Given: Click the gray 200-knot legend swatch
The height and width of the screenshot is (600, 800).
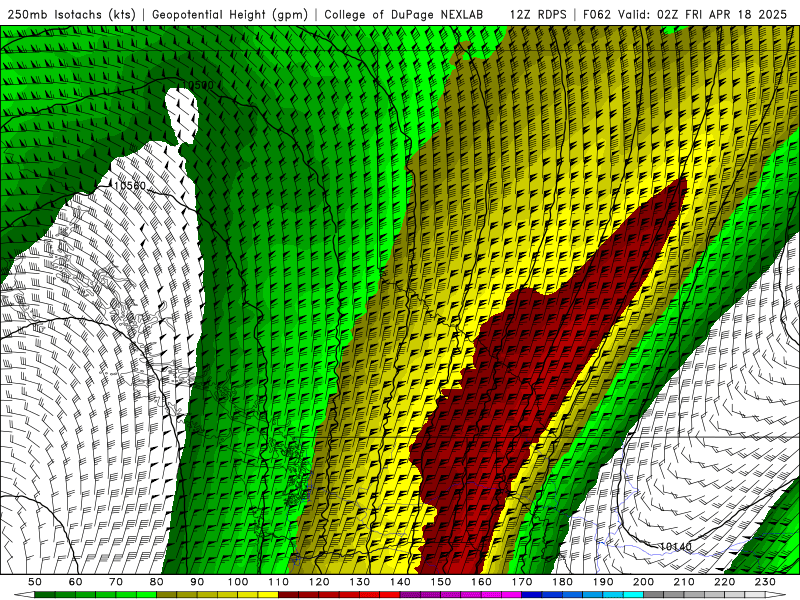Looking at the screenshot, I should tap(654, 595).
